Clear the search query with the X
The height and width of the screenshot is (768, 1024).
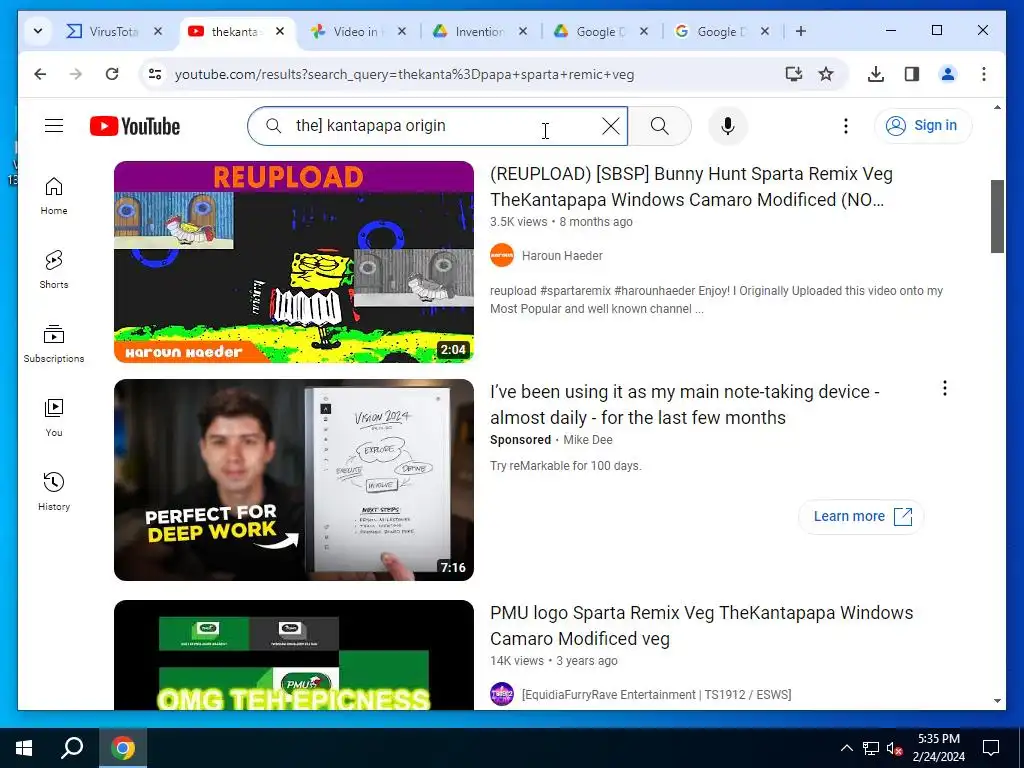(x=611, y=126)
